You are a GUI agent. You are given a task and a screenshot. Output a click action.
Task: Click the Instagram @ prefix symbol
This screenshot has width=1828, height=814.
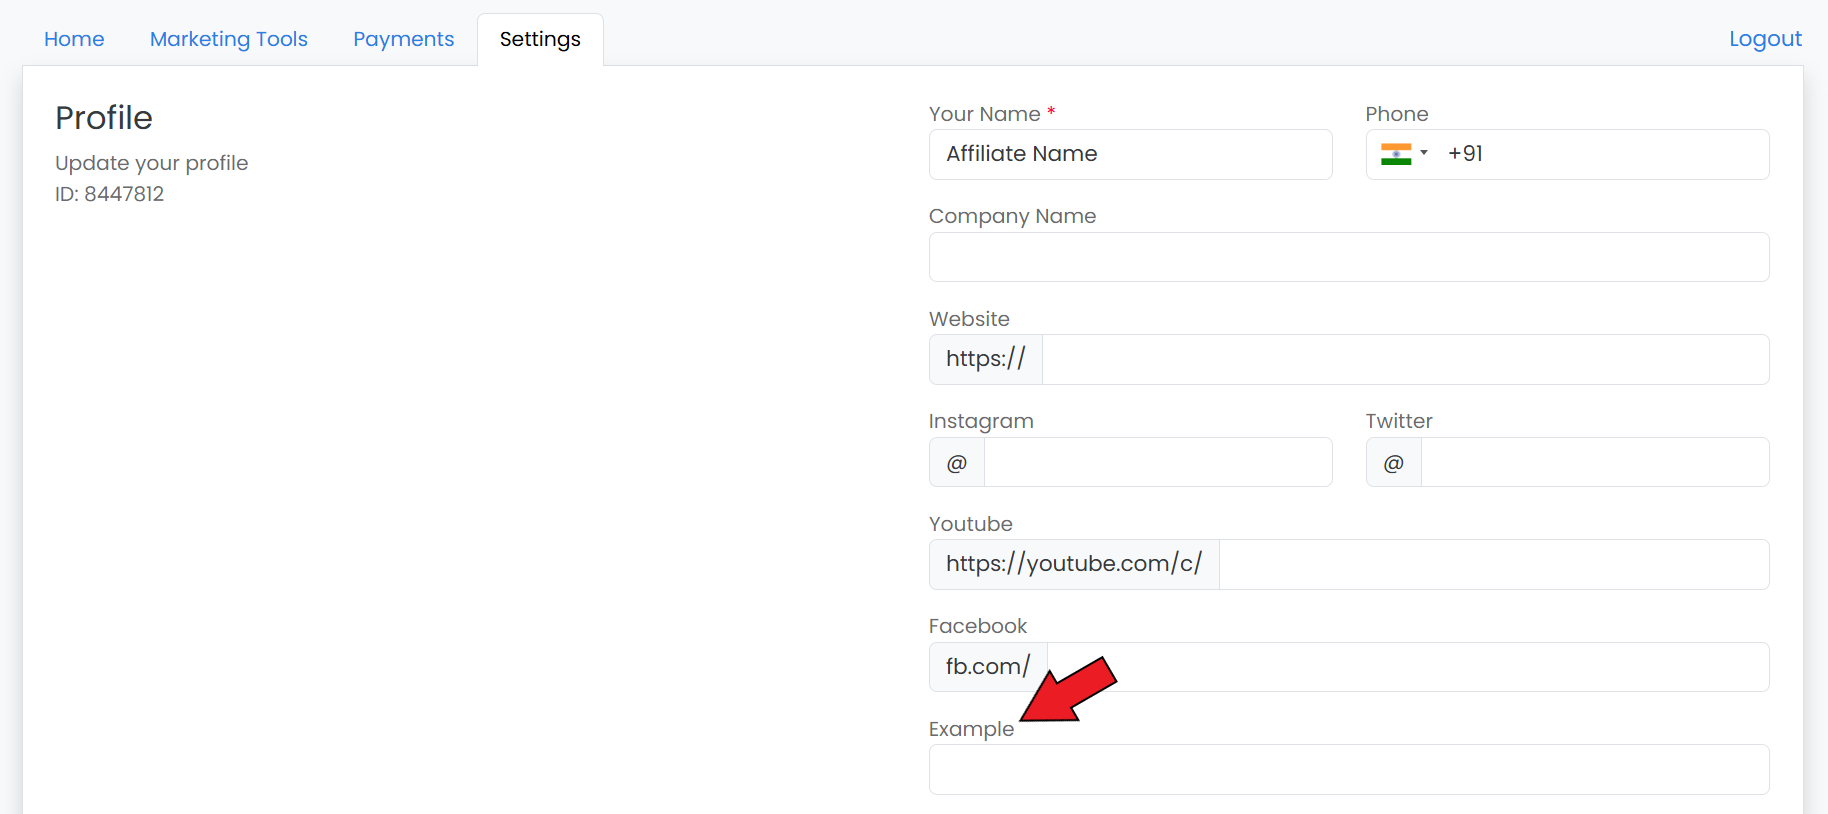957,463
